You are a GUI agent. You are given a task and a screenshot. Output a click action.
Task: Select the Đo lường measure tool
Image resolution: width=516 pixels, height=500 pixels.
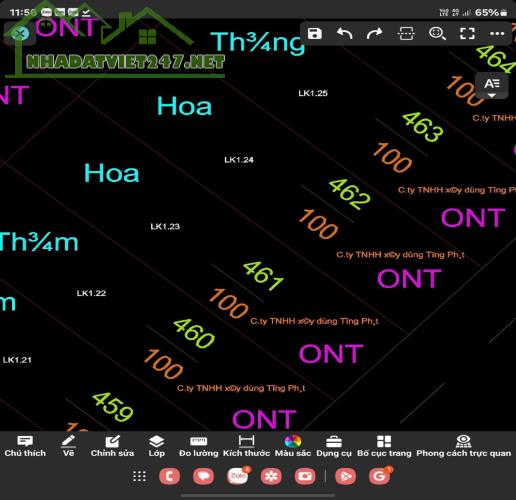pyautogui.click(x=199, y=446)
